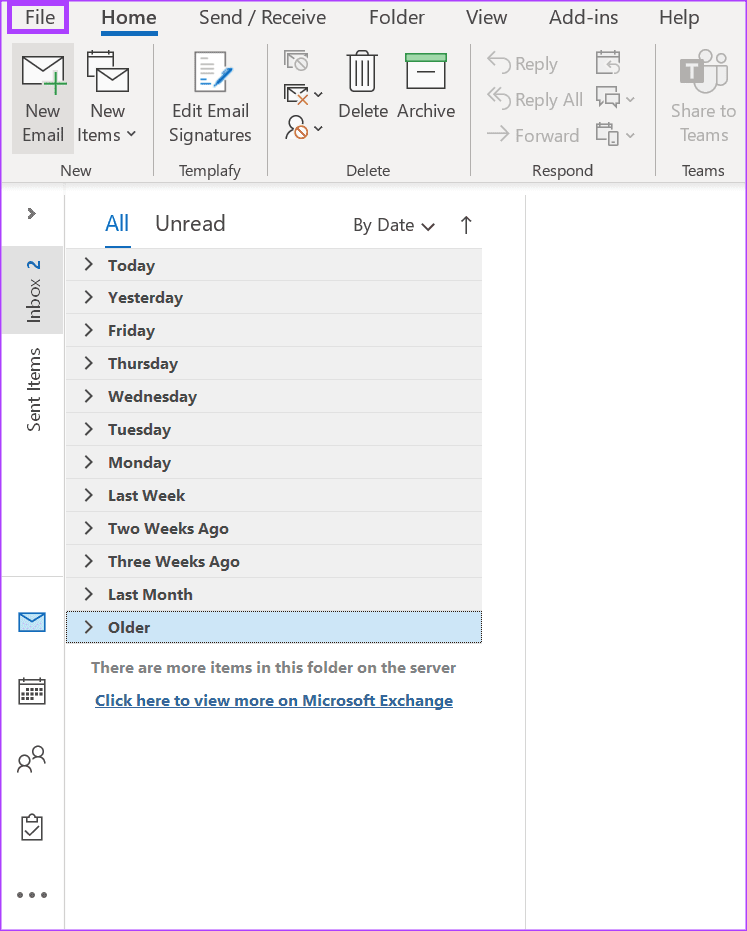This screenshot has height=931, width=747.
Task: Open the File tab
Action: tap(39, 17)
